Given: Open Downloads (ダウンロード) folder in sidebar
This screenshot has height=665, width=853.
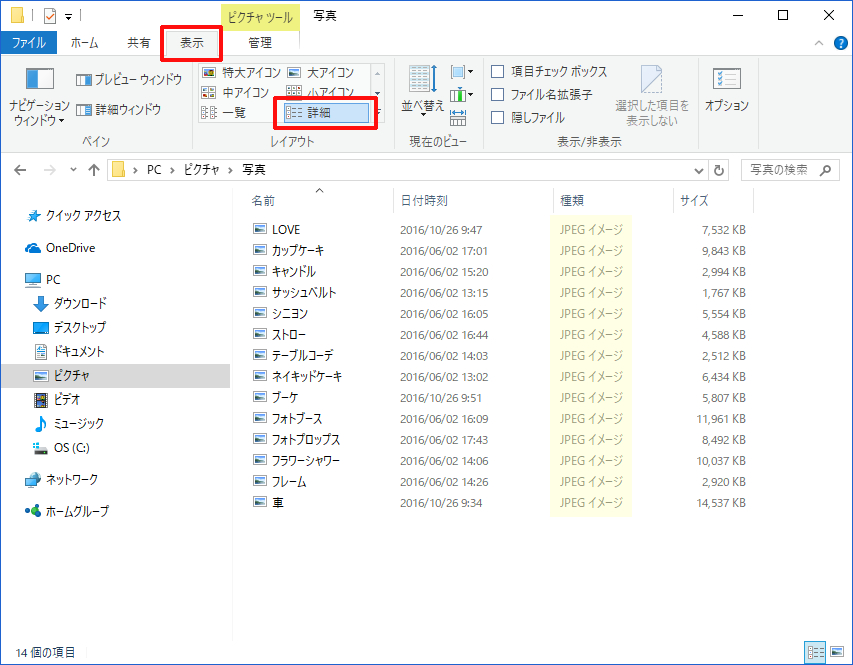Looking at the screenshot, I should click(70, 304).
